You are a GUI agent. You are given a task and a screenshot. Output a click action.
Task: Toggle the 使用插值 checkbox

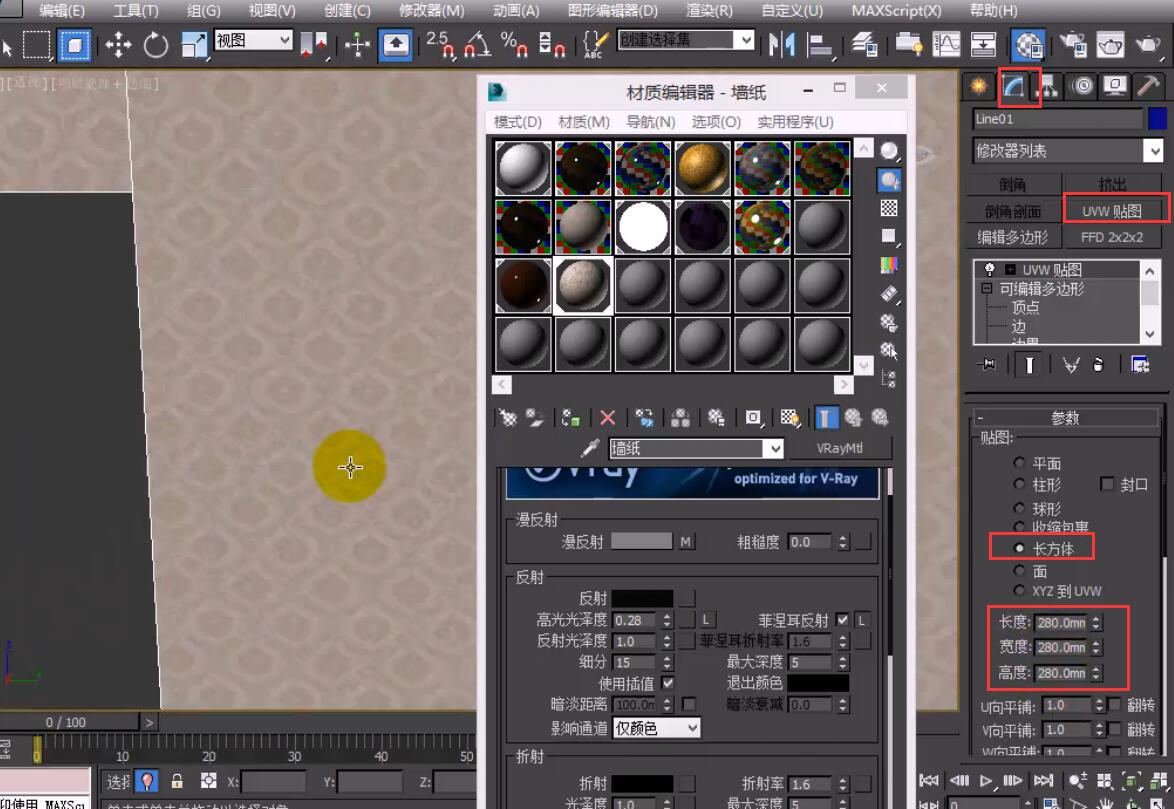coord(668,683)
